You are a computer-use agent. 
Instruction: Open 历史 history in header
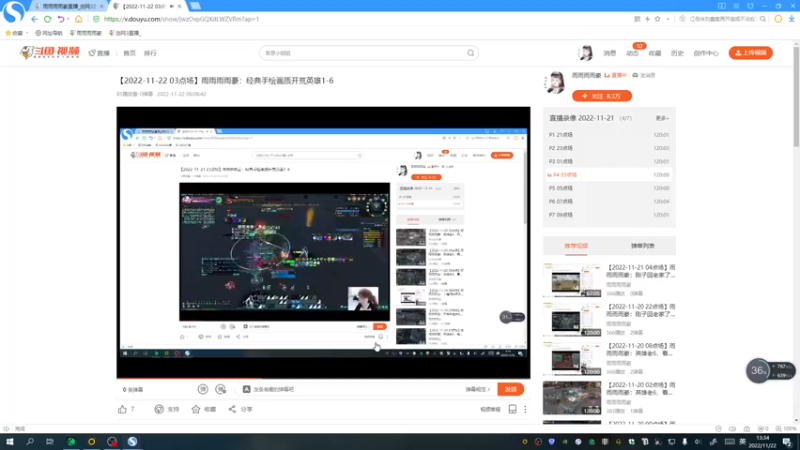pos(677,53)
